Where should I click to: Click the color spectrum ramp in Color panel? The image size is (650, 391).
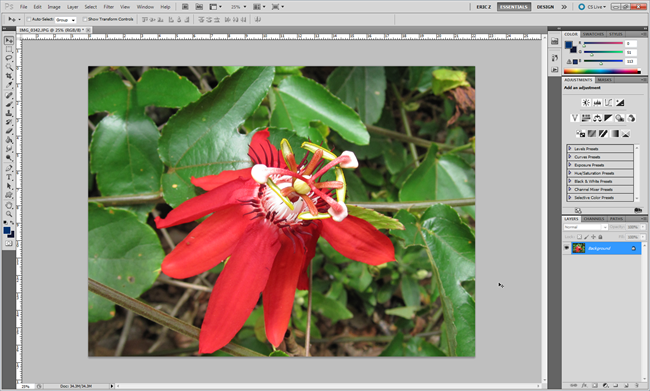pos(602,71)
